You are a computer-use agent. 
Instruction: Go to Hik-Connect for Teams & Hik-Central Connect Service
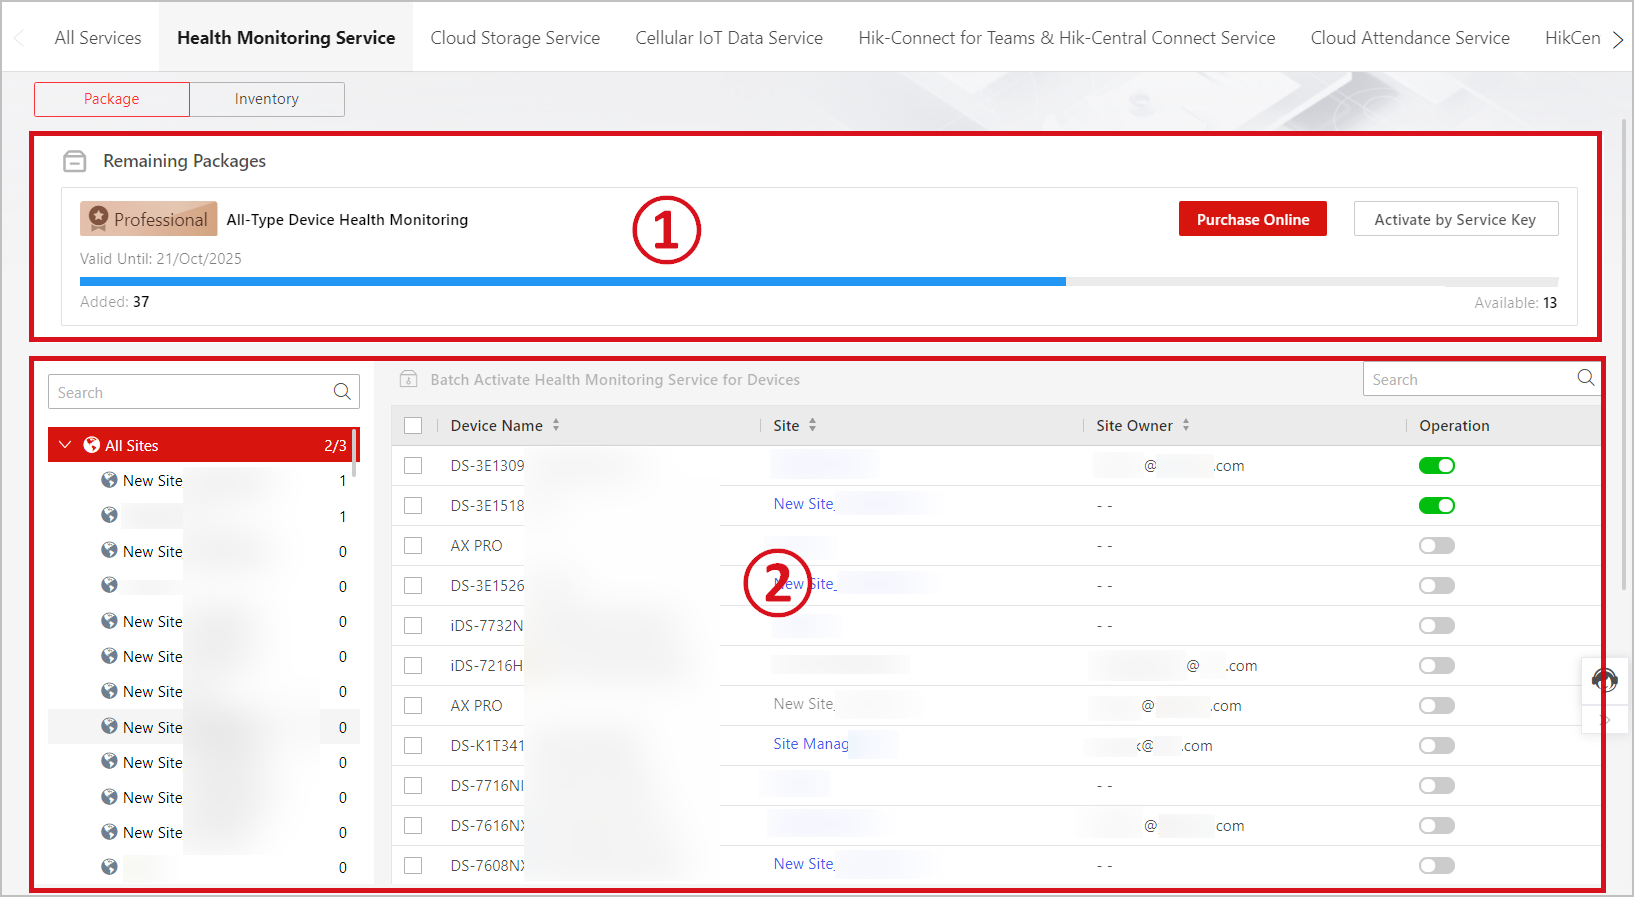pyautogui.click(x=1067, y=38)
